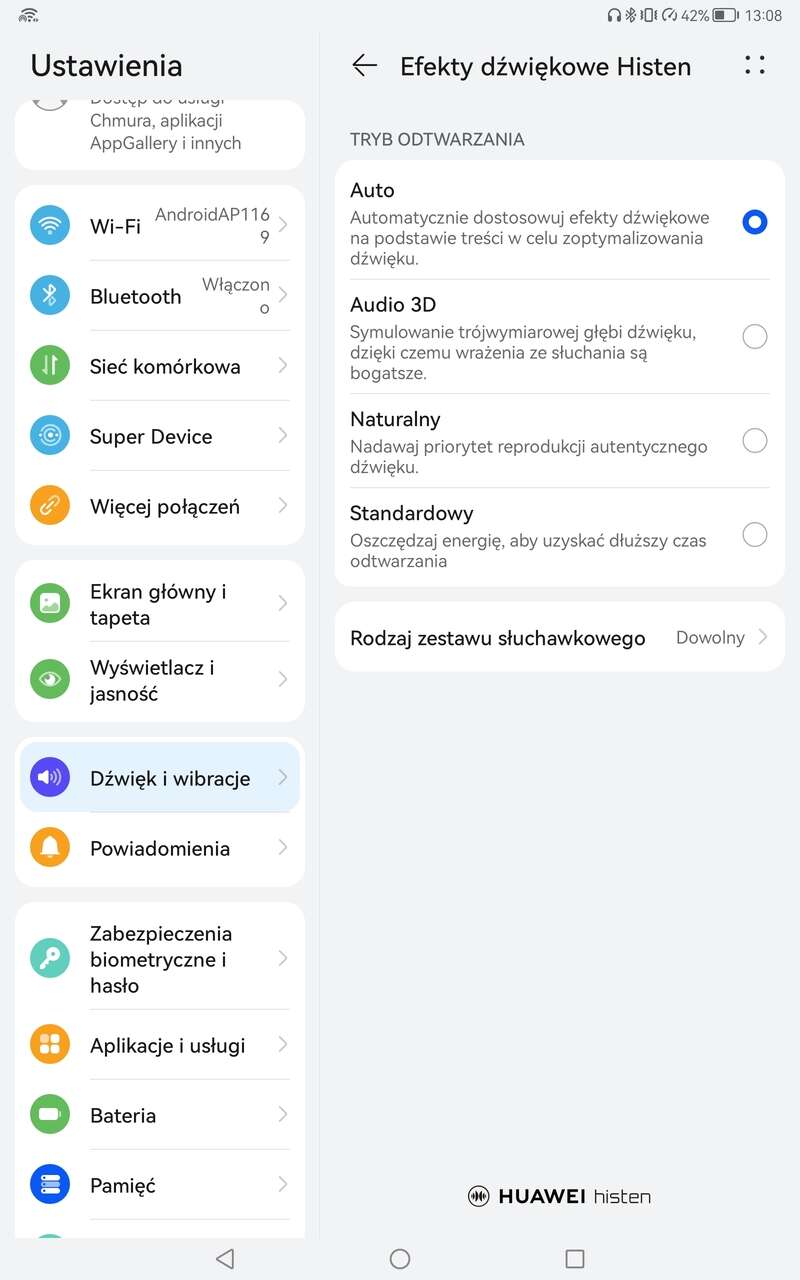Screen dimensions: 800x1280
Task: Tap the back arrow in Histen header
Action: tap(365, 66)
